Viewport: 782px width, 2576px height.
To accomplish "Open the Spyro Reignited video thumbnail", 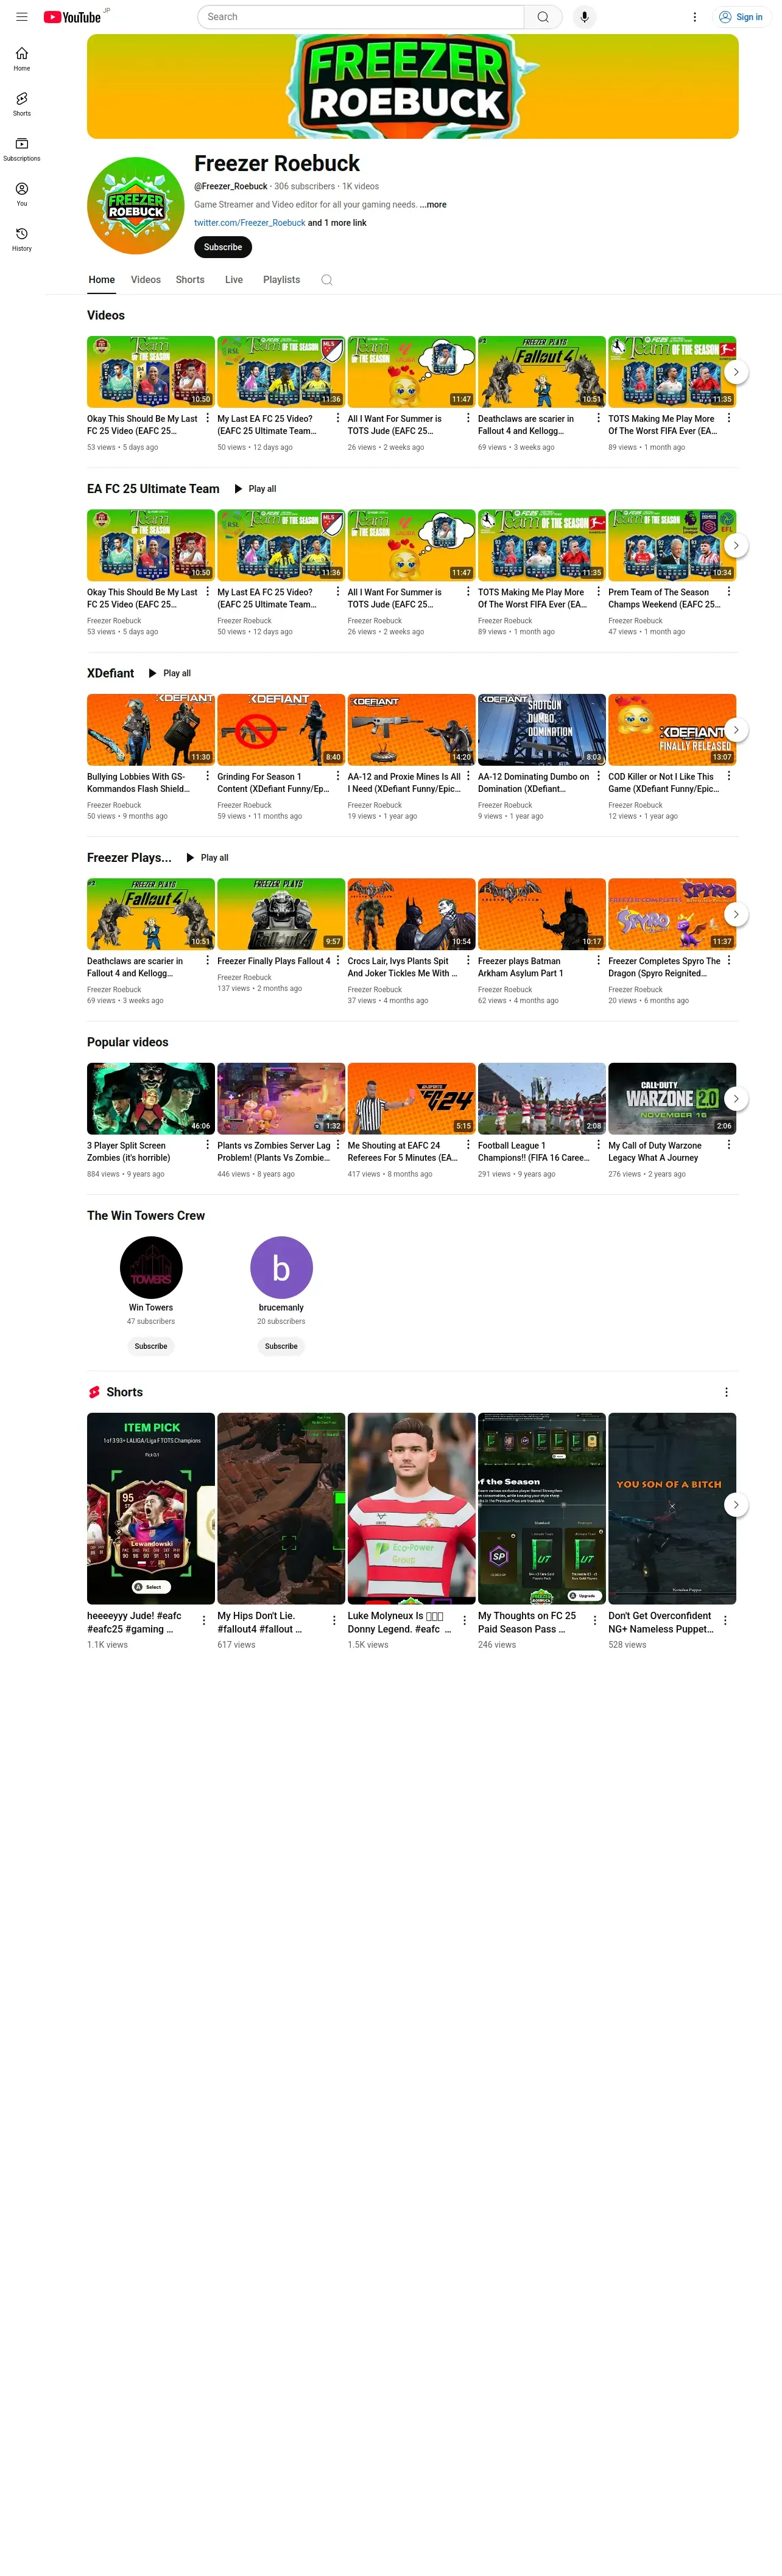I will 672,914.
